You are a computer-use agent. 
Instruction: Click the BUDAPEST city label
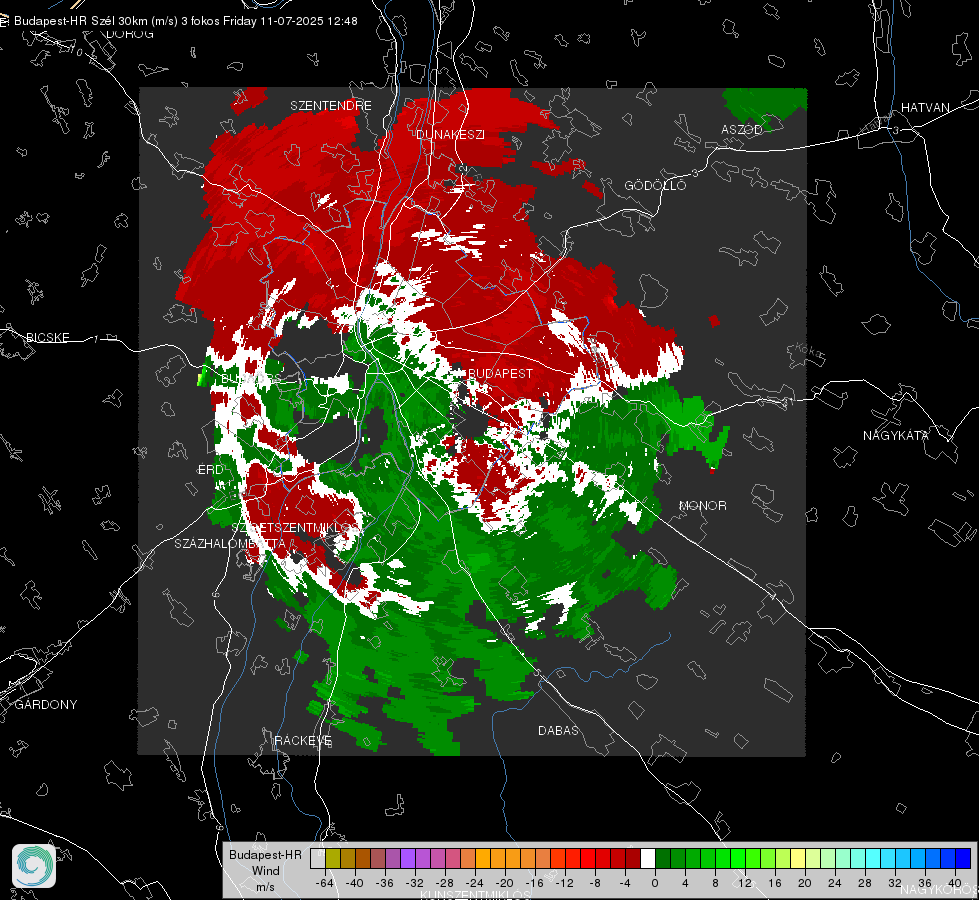(500, 373)
